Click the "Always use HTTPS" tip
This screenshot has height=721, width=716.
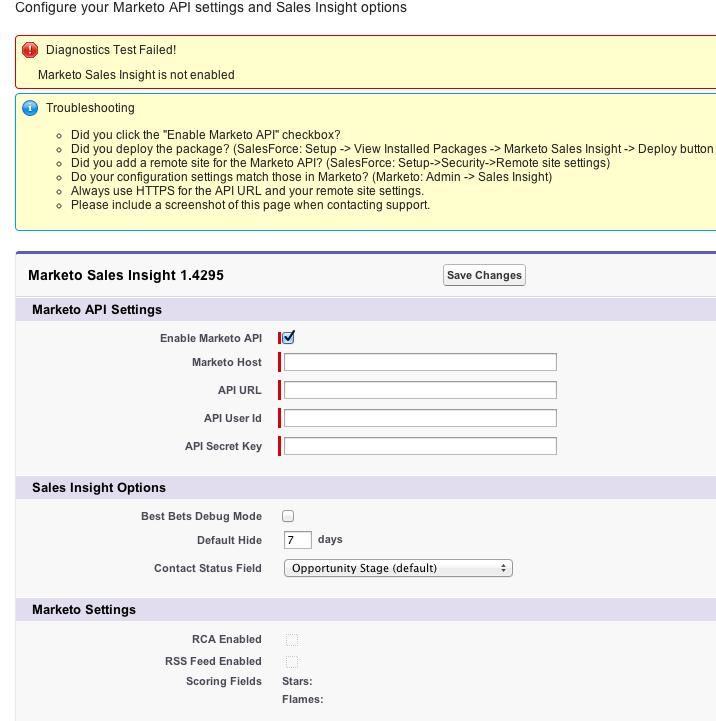click(x=247, y=191)
